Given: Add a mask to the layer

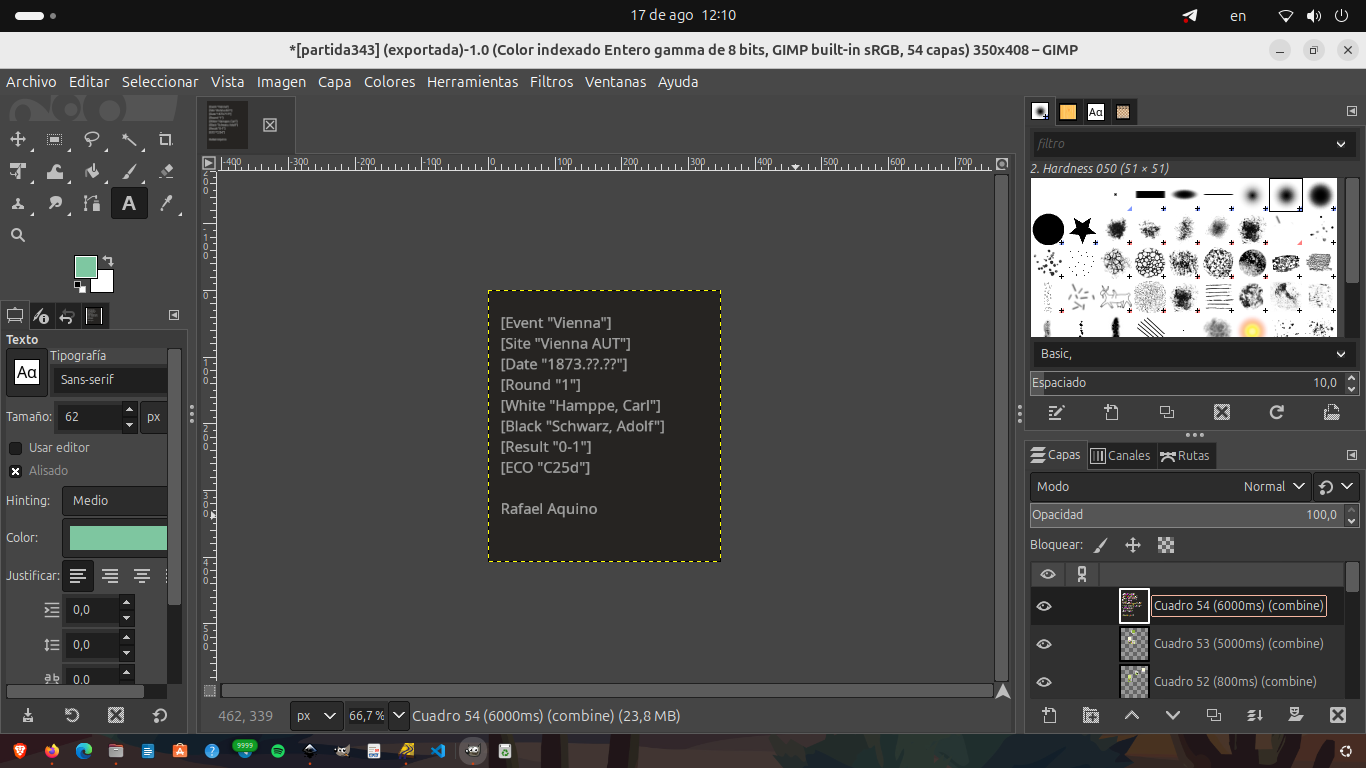Looking at the screenshot, I should coord(1296,715).
